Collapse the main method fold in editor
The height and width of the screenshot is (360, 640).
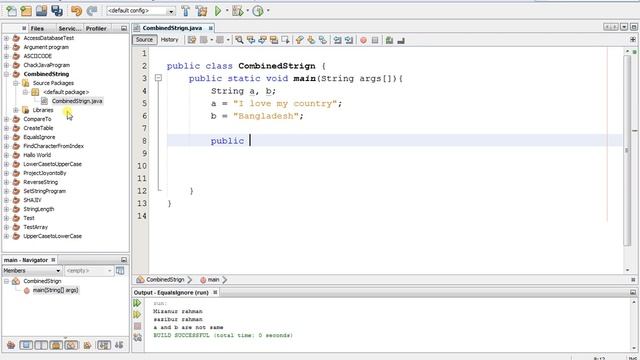158,78
